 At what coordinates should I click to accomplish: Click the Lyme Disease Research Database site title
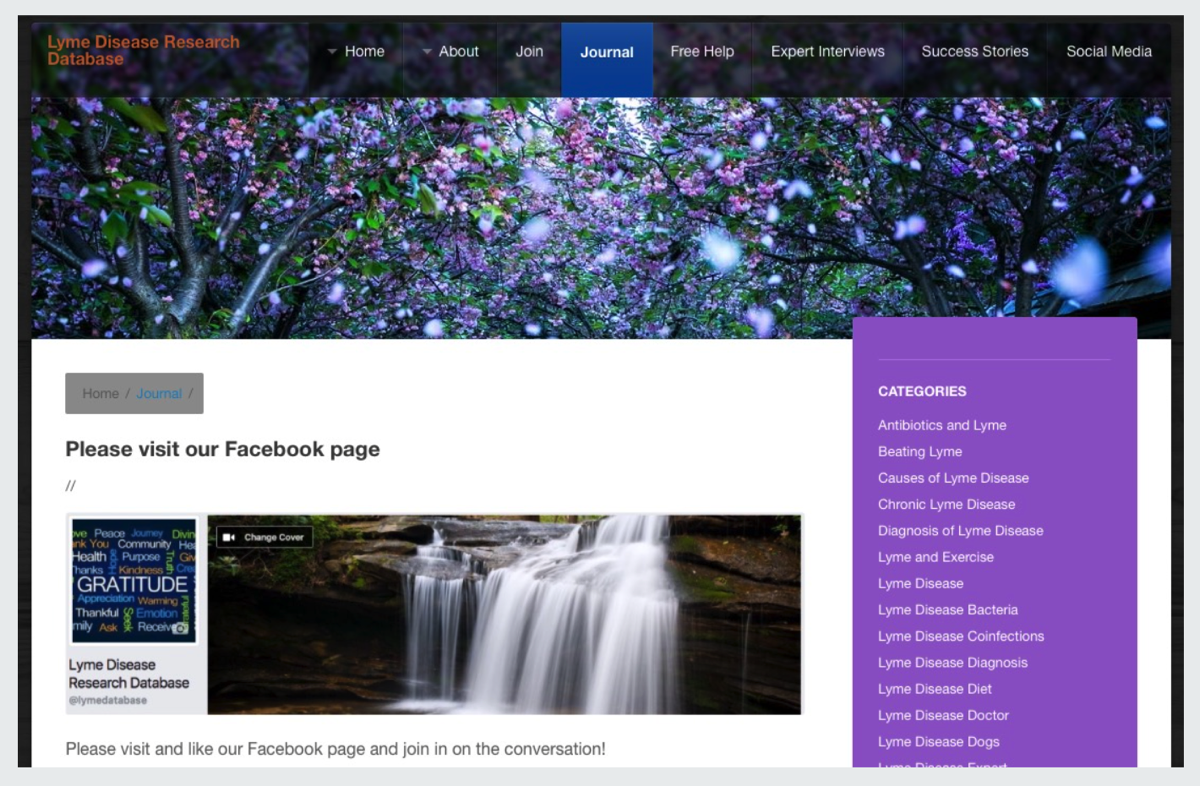click(143, 50)
